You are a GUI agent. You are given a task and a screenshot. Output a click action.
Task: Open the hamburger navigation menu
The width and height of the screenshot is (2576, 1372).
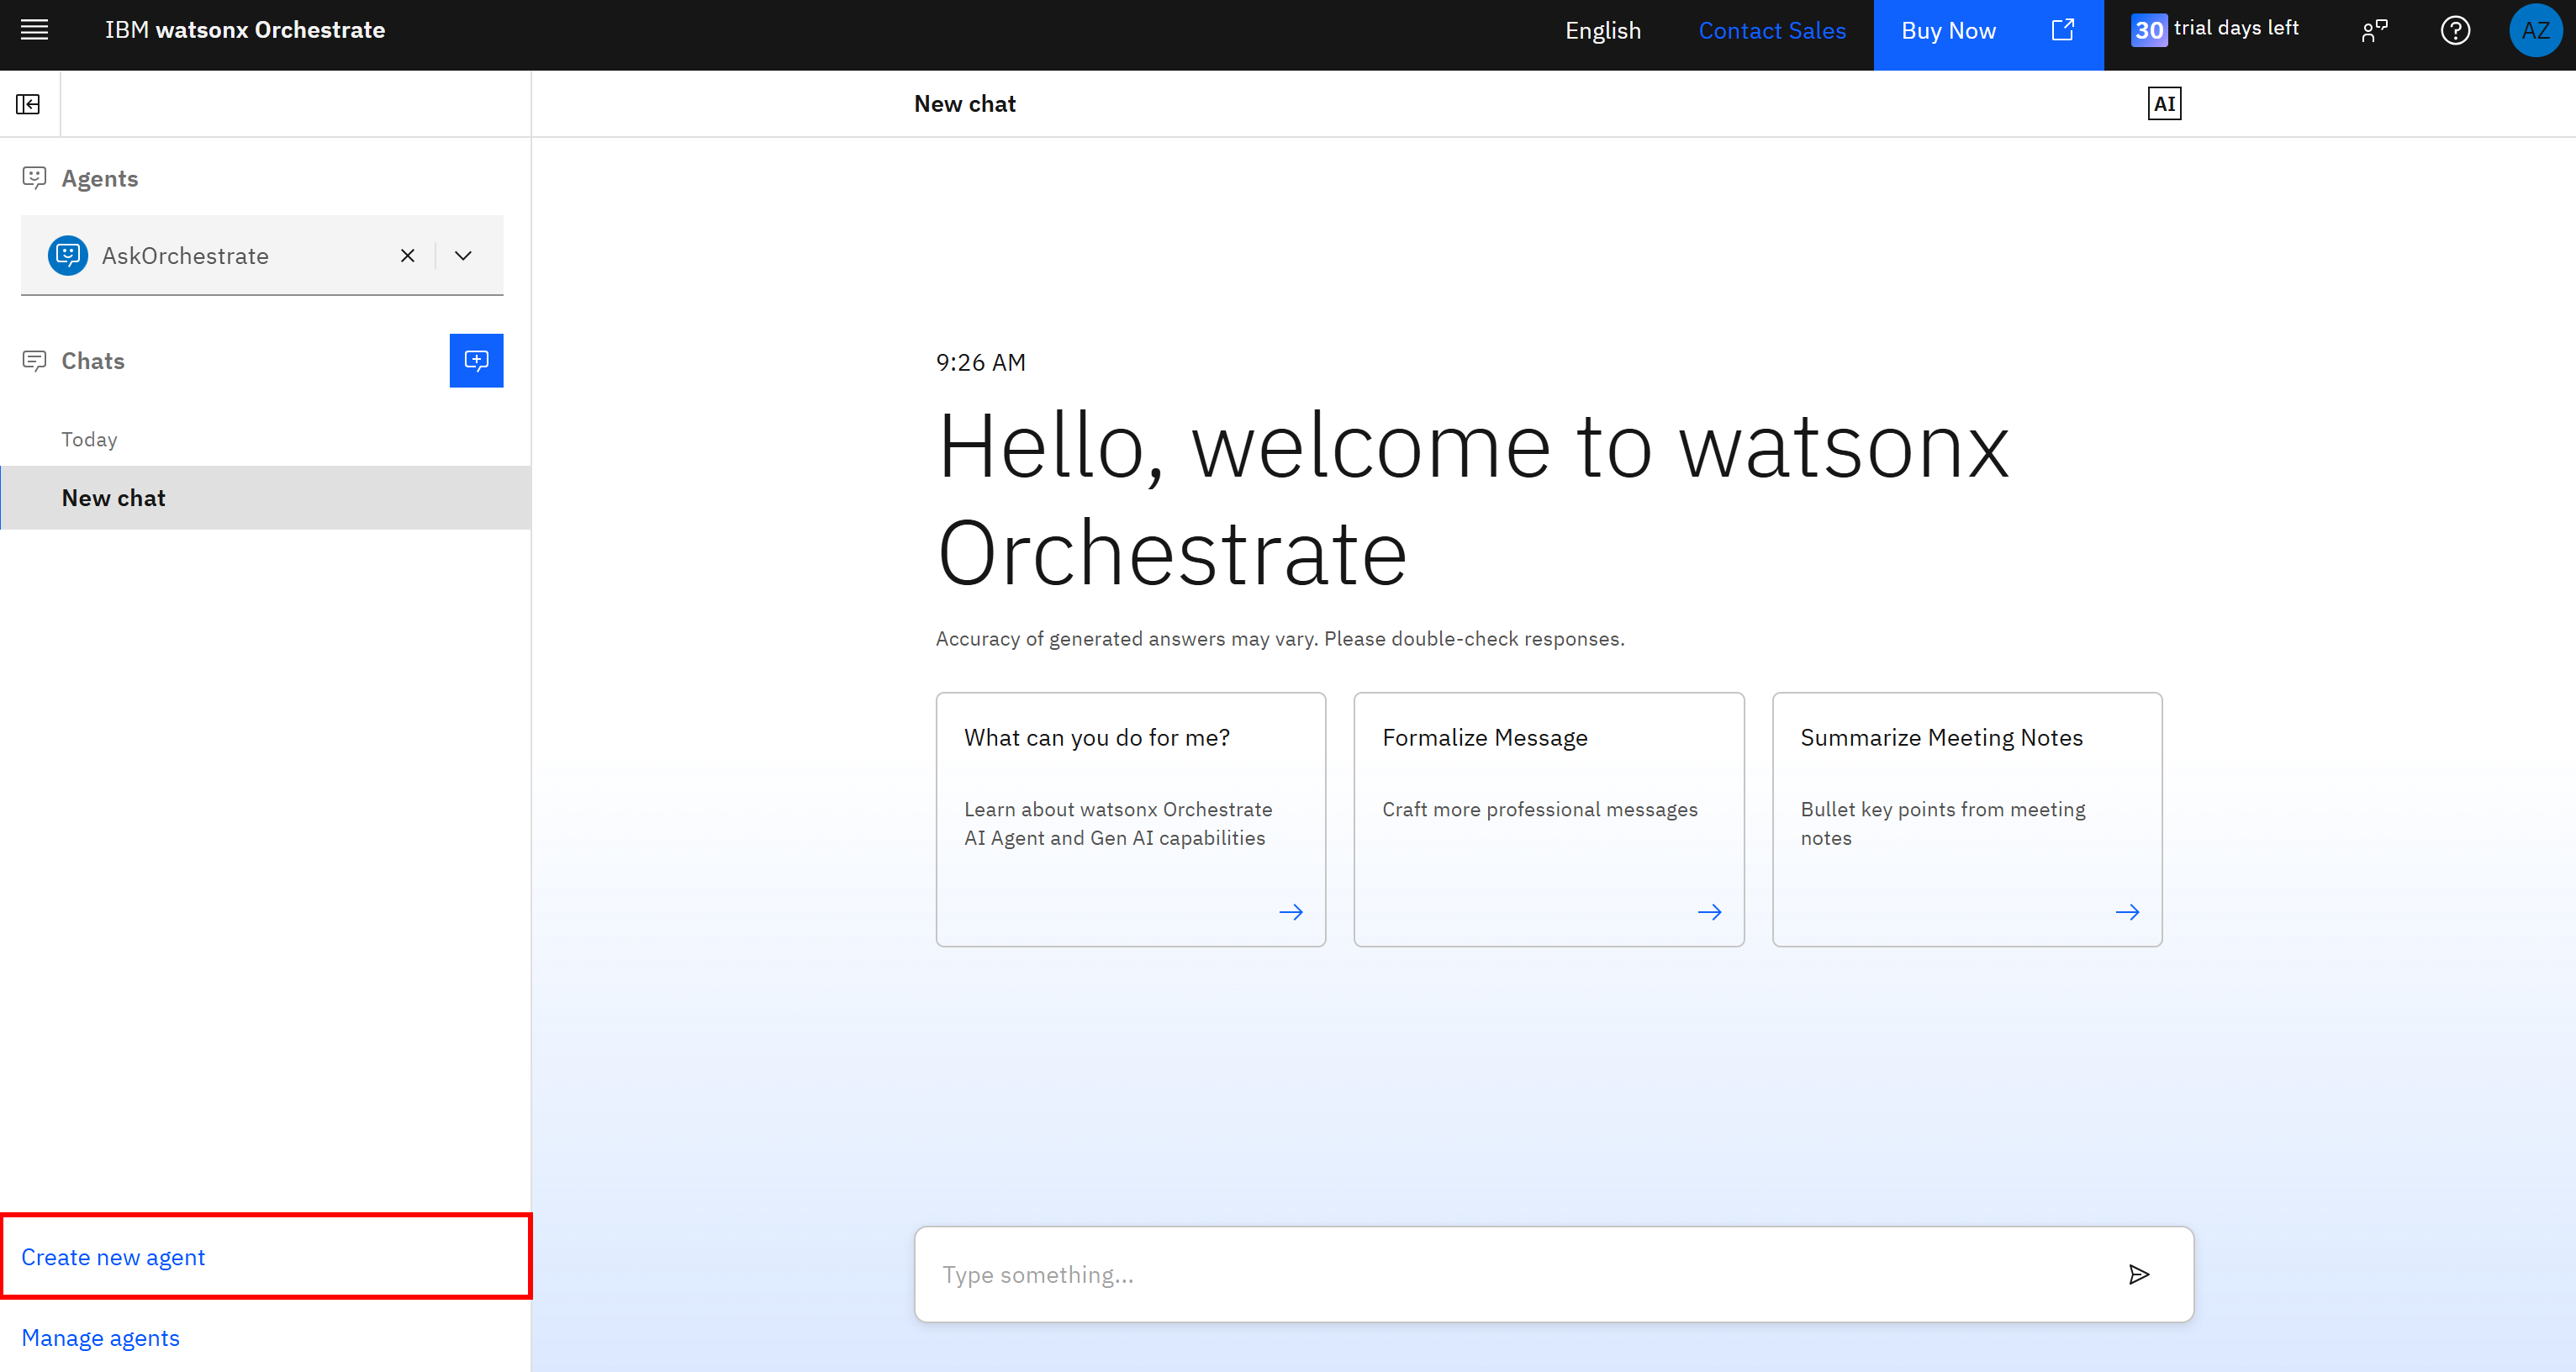pos(34,30)
